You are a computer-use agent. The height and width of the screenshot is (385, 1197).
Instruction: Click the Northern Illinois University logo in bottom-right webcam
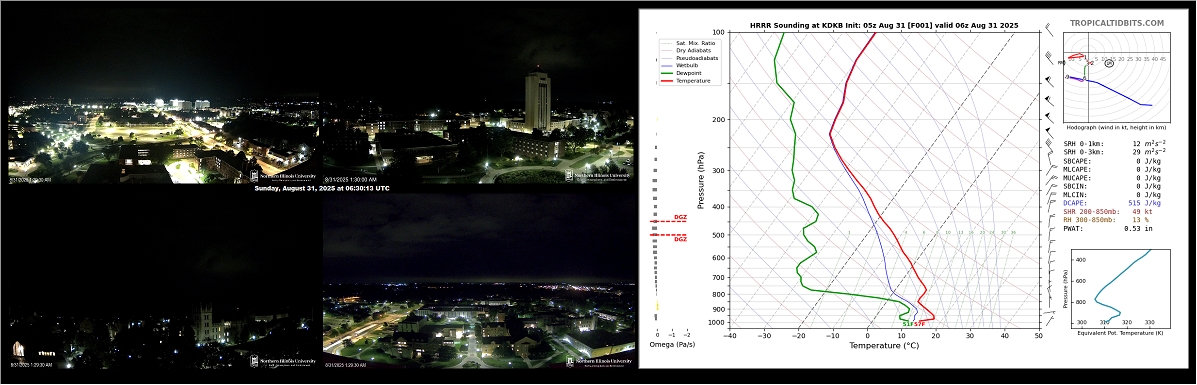coord(598,361)
